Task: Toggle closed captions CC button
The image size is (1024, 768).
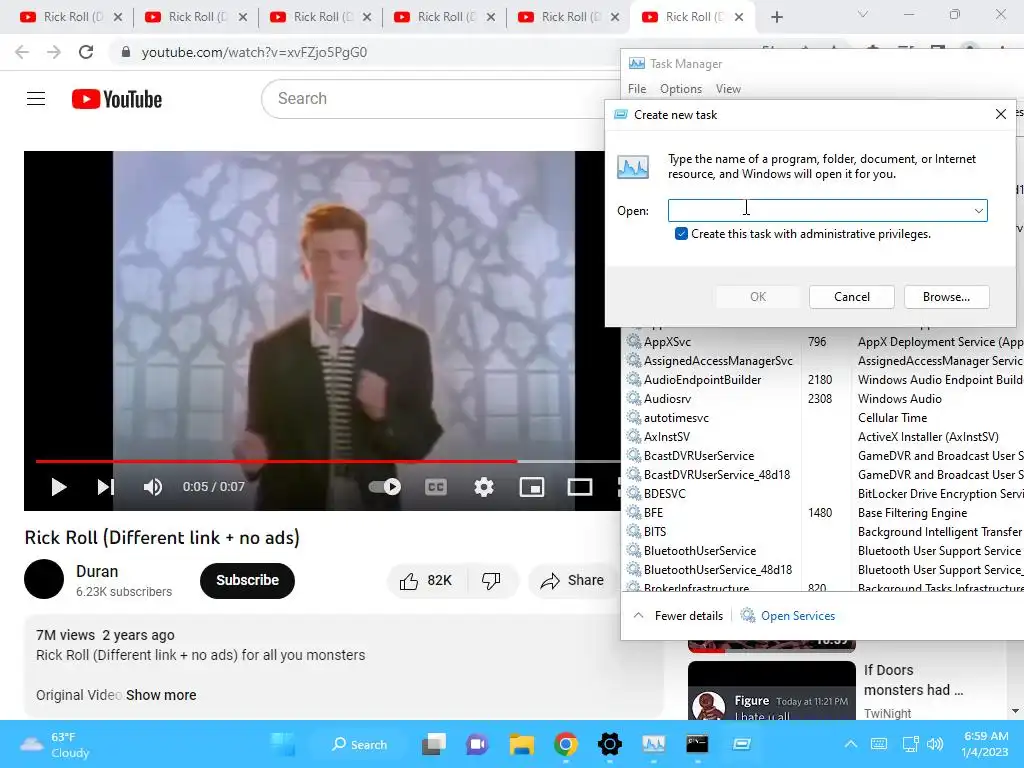Action: point(436,487)
